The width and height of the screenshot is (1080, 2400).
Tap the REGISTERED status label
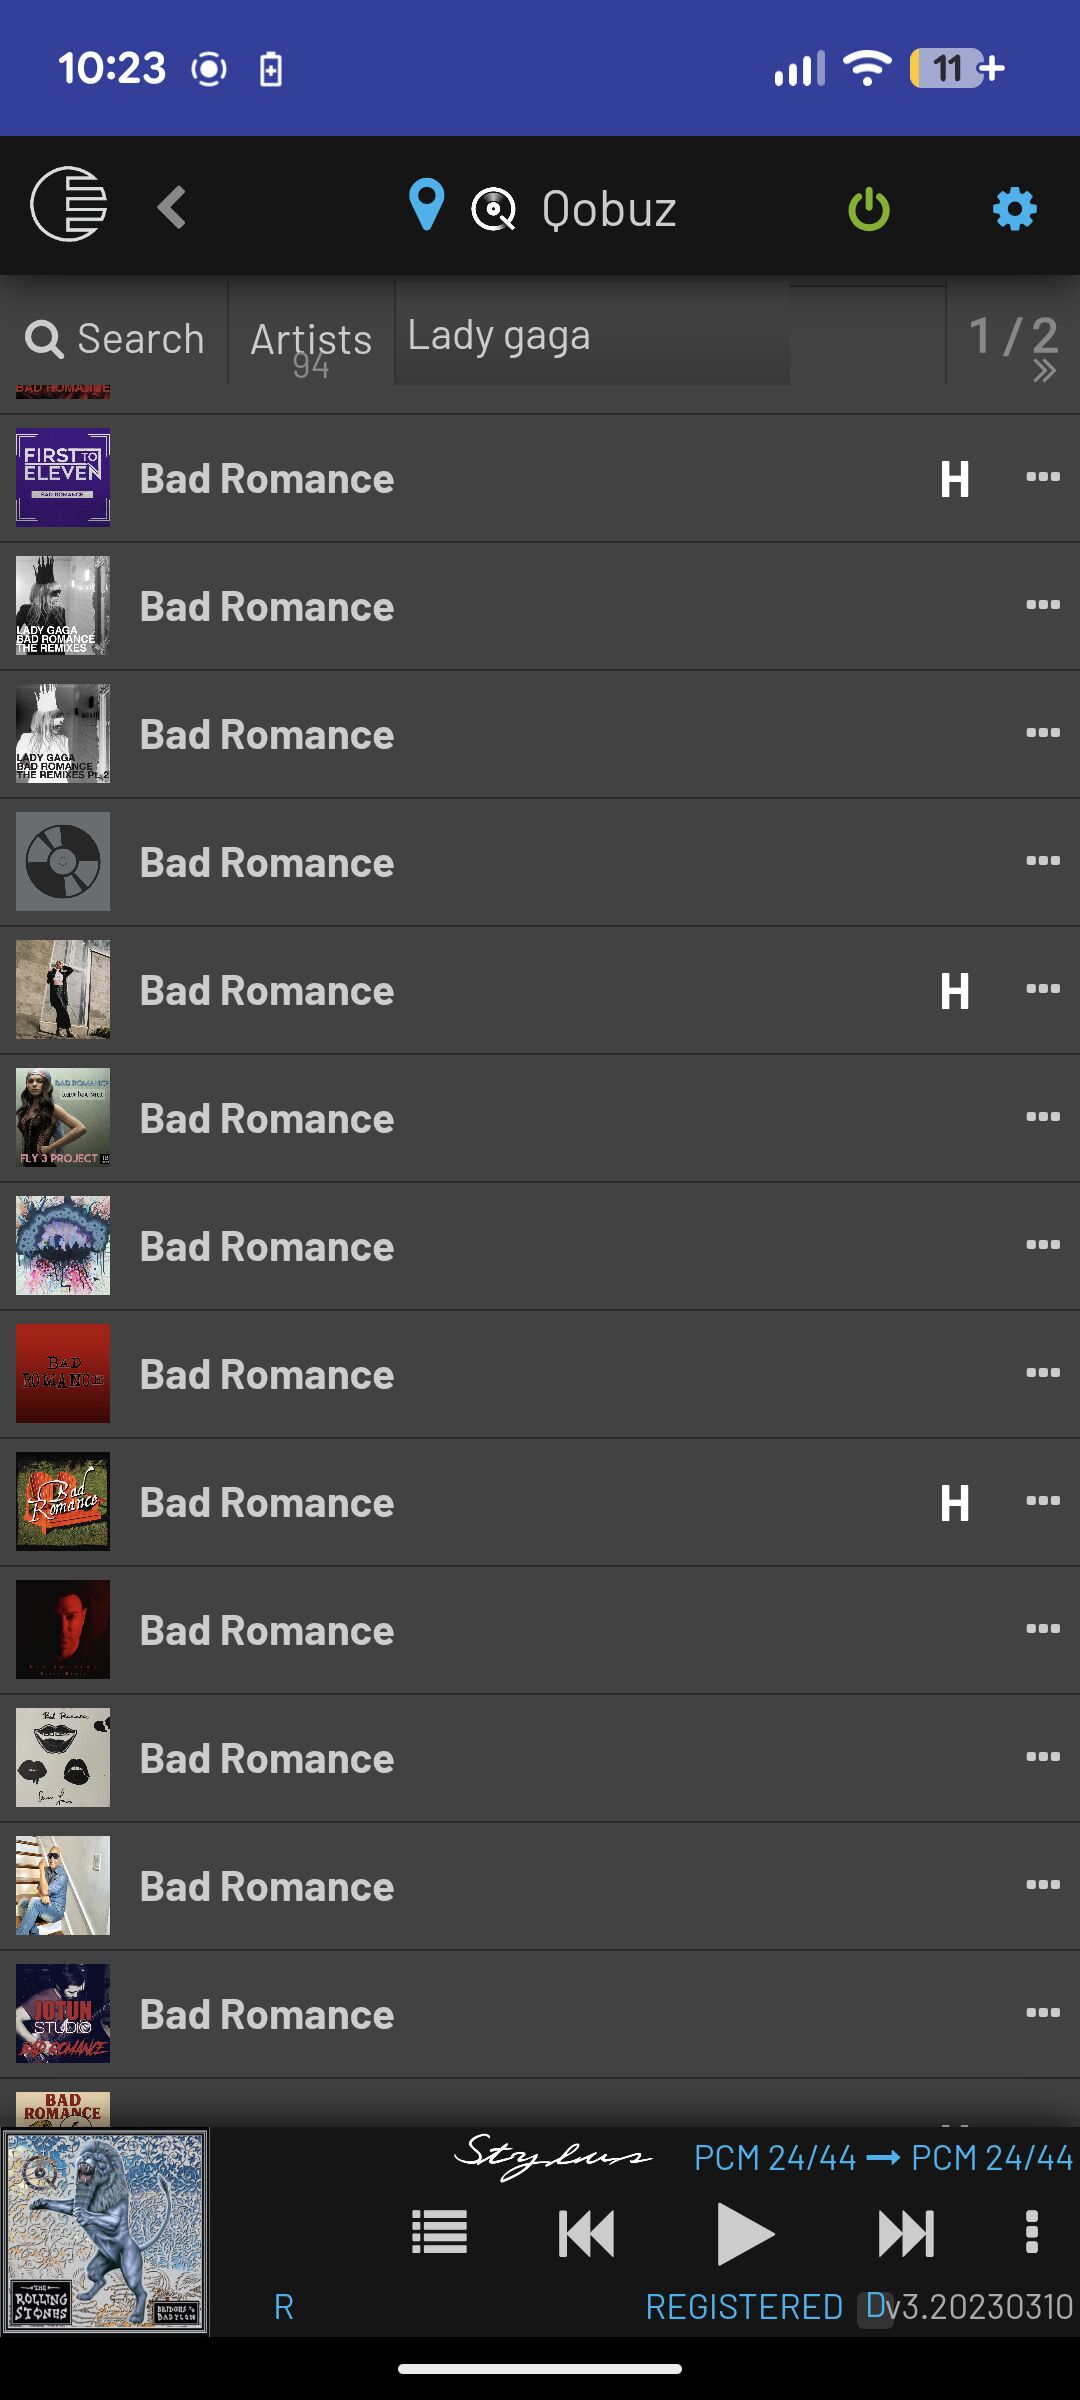pyautogui.click(x=744, y=2307)
